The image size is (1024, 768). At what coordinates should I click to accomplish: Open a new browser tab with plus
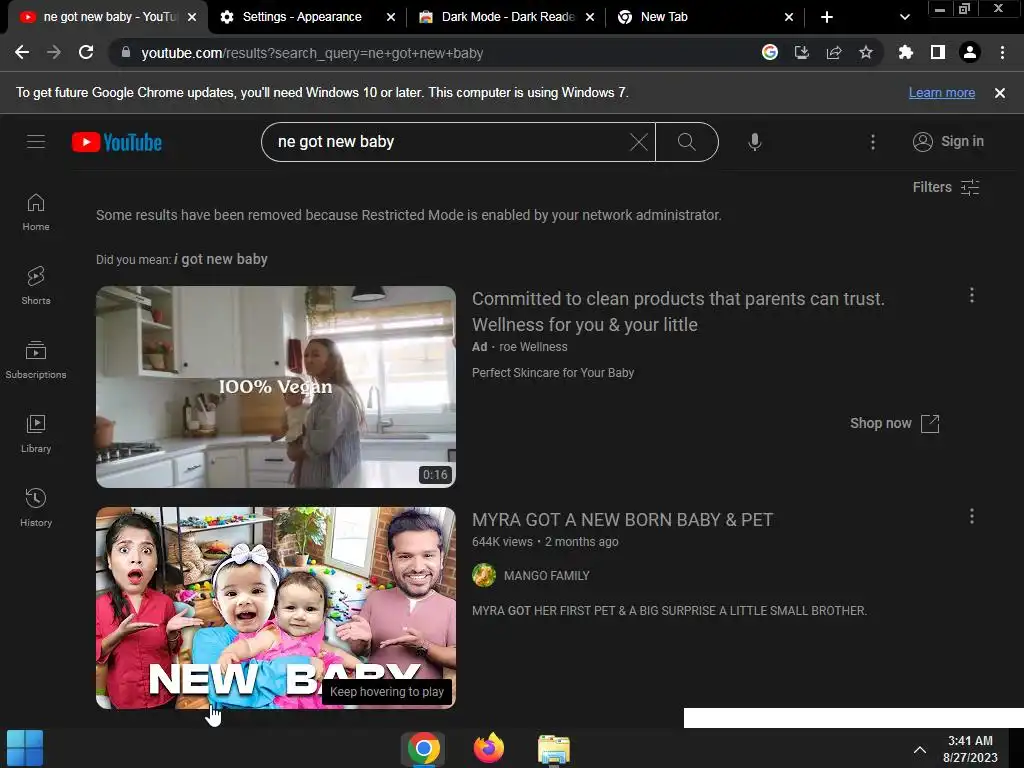pyautogui.click(x=827, y=17)
